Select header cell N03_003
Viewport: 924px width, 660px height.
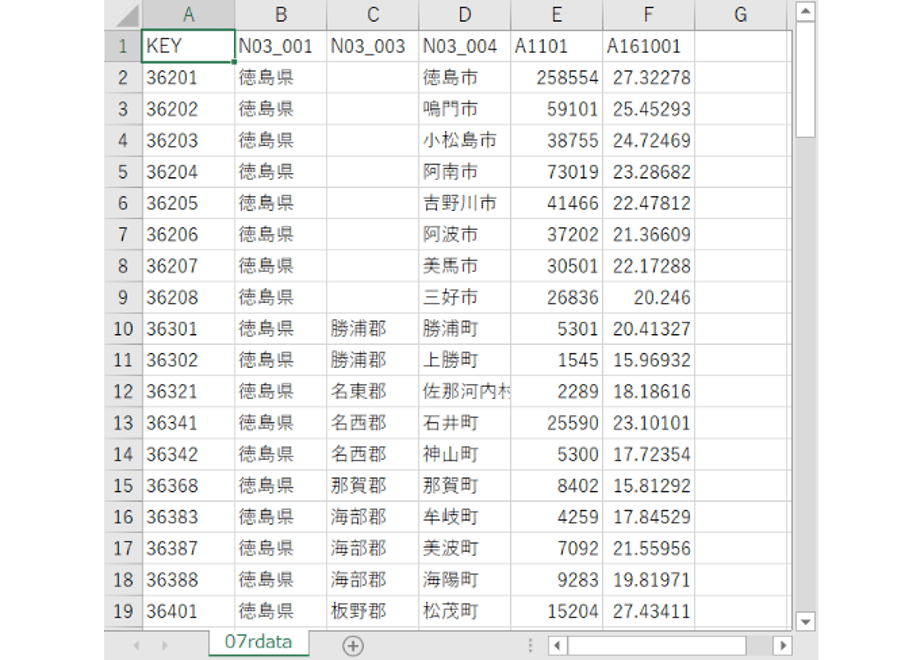[372, 46]
